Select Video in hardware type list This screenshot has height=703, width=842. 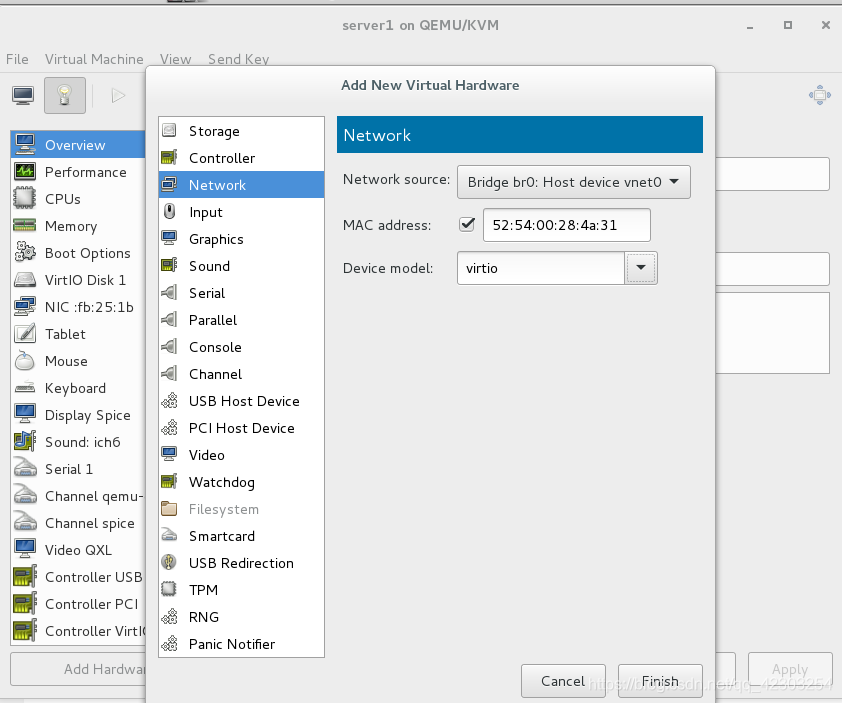[241, 455]
